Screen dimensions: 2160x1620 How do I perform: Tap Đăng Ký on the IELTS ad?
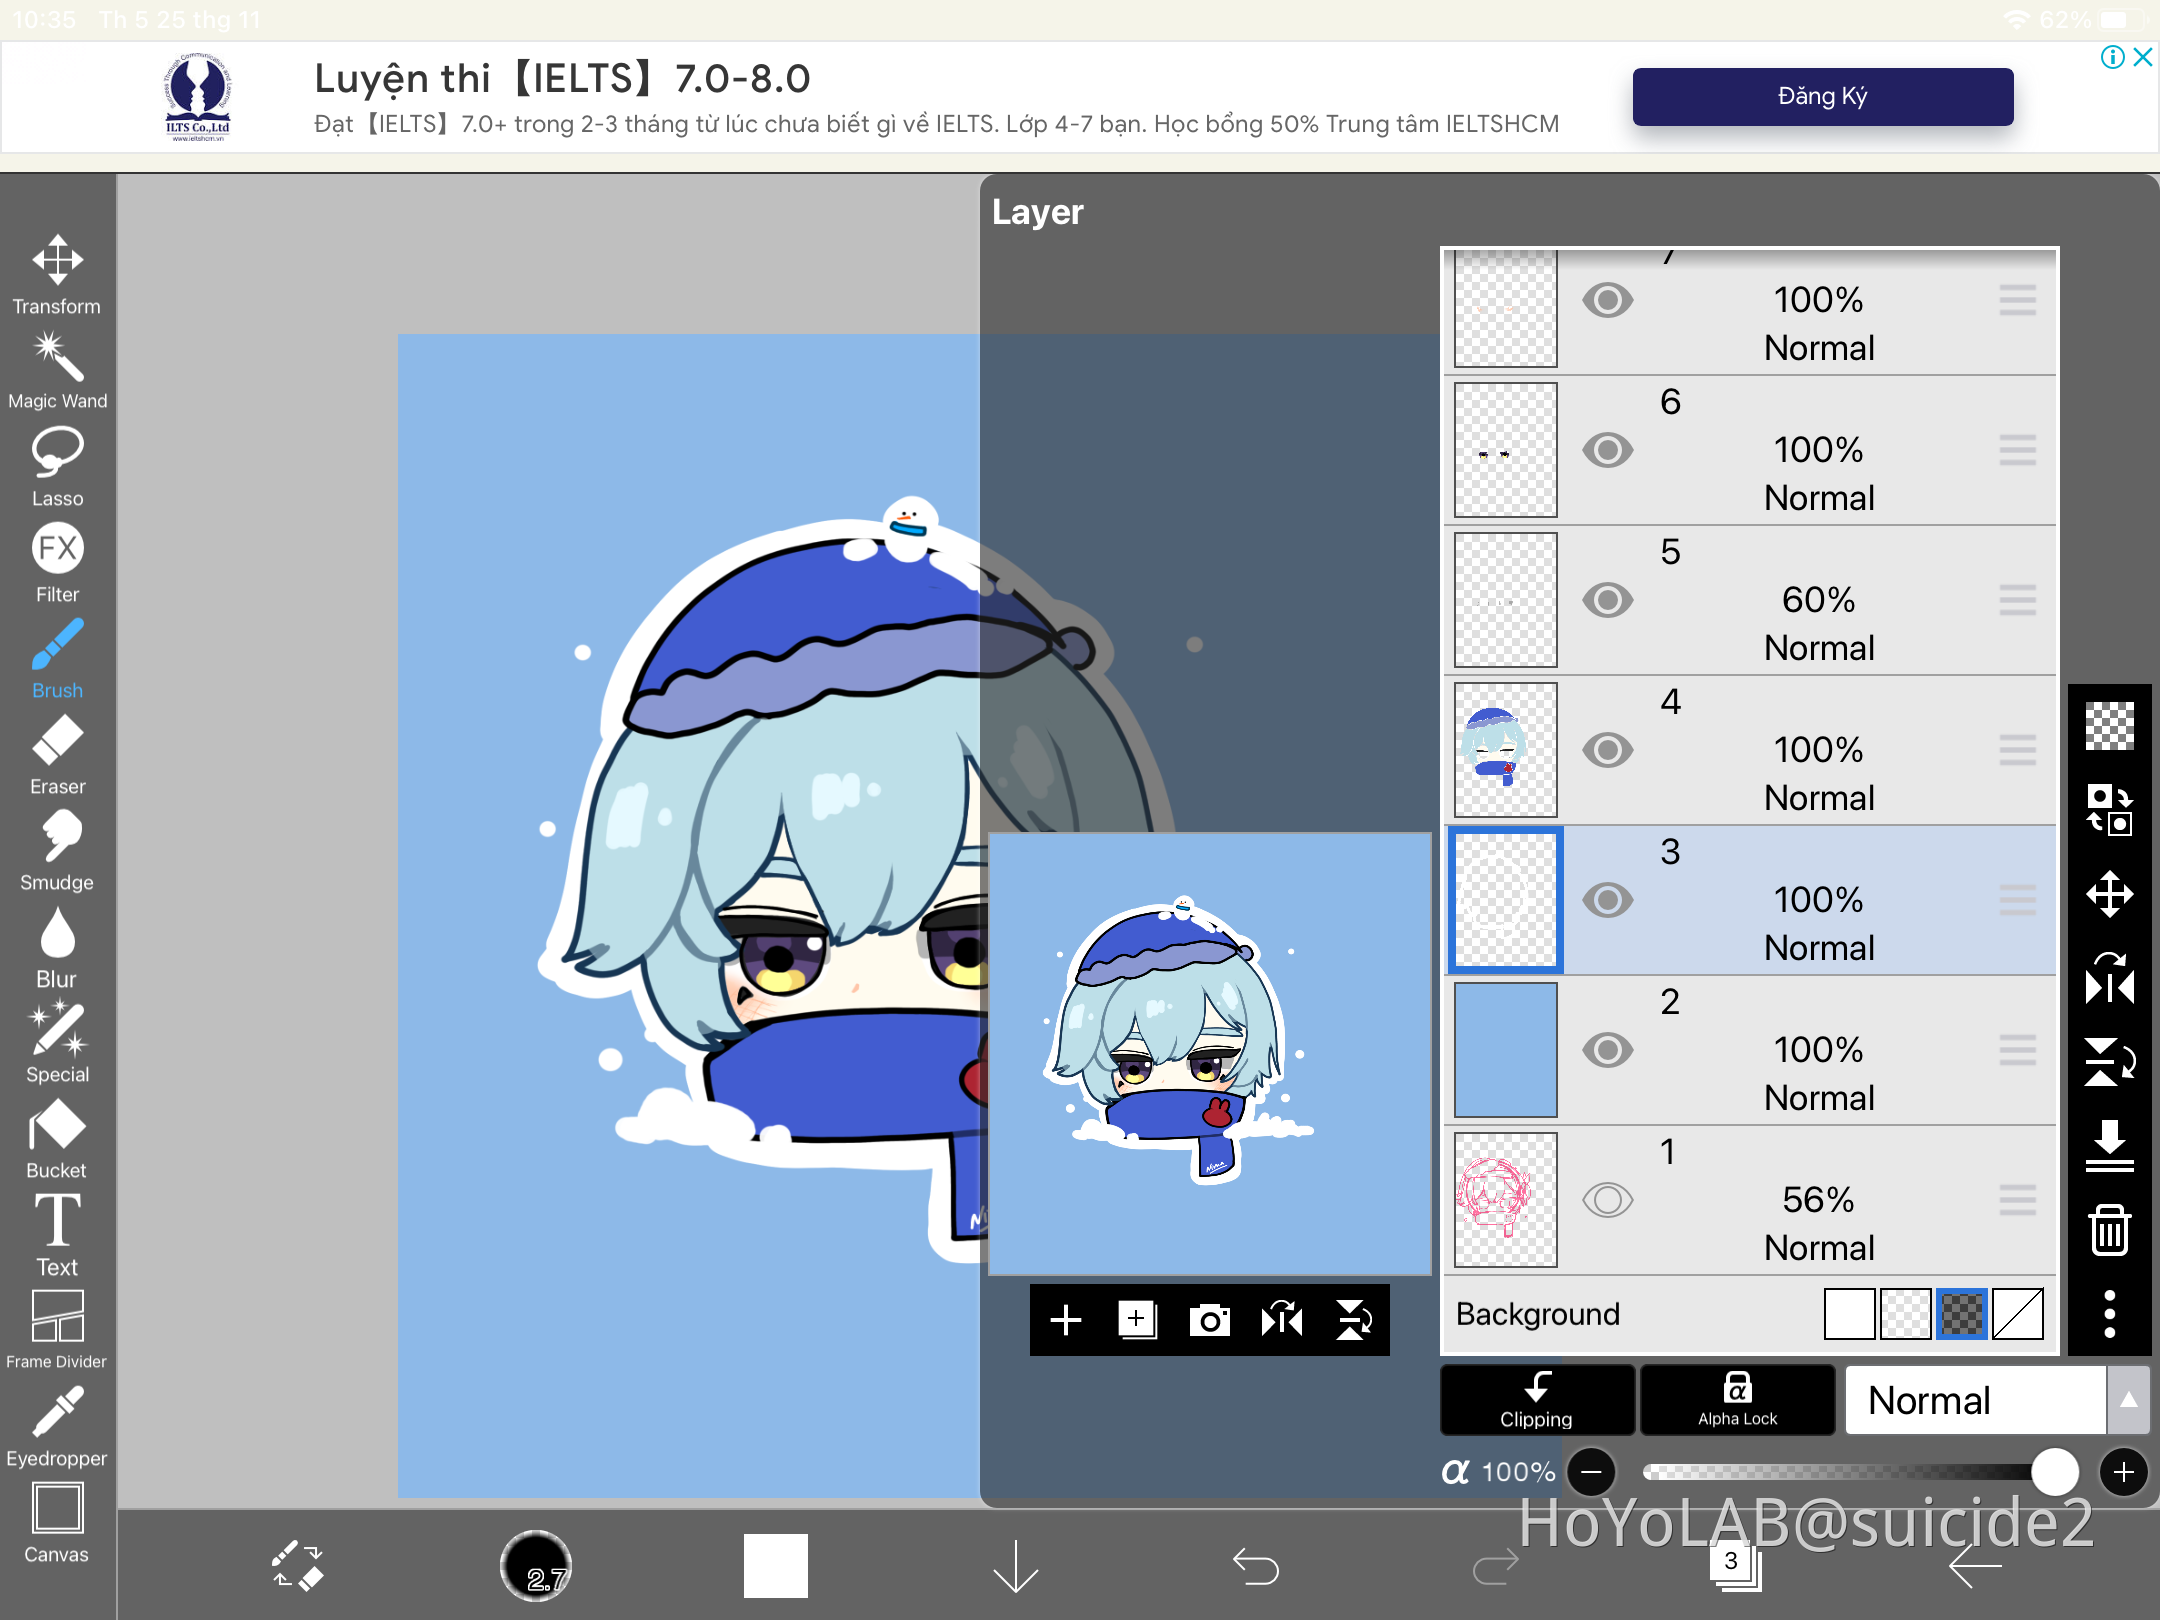coord(1822,96)
